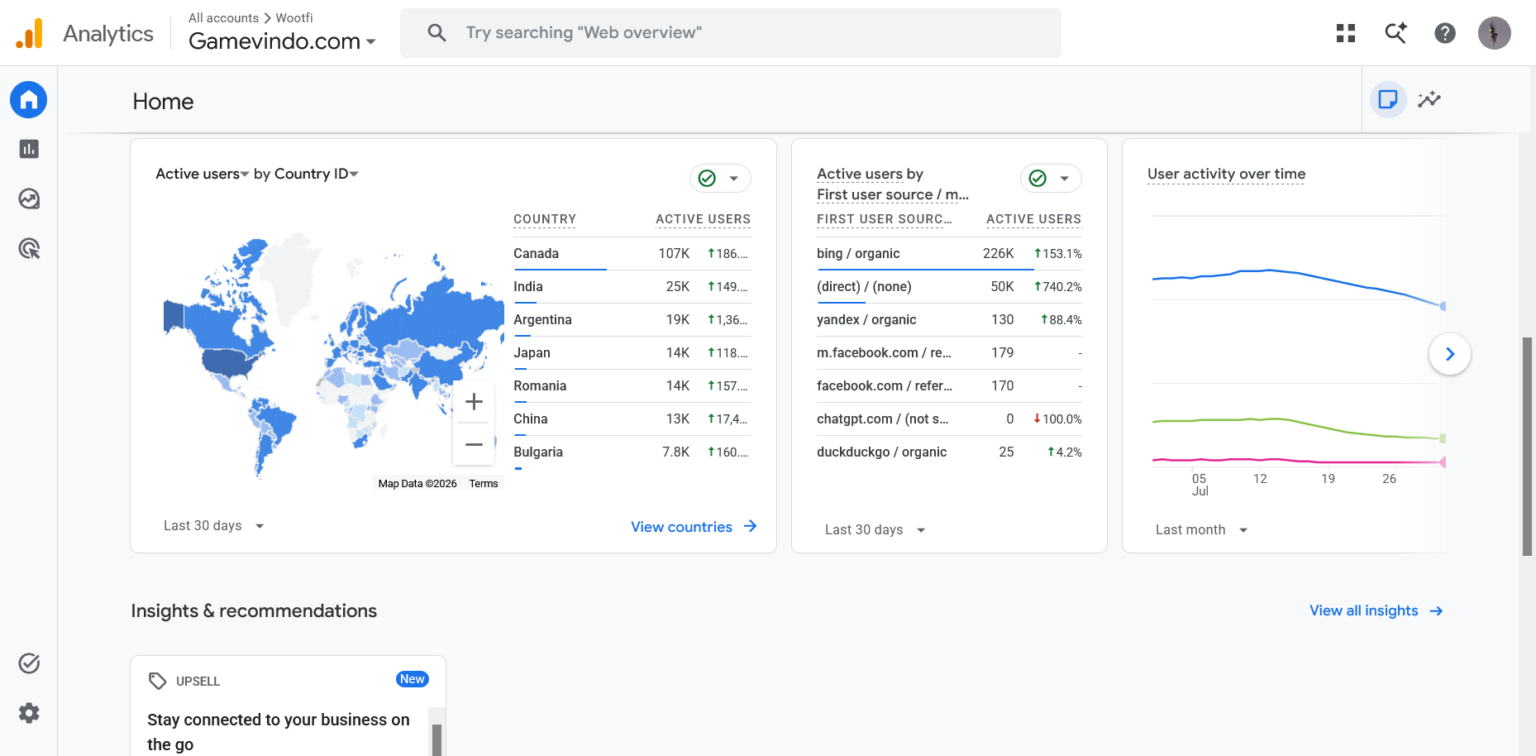The height and width of the screenshot is (756, 1536).
Task: Click the page vertical scrollbar
Action: coord(1527,445)
